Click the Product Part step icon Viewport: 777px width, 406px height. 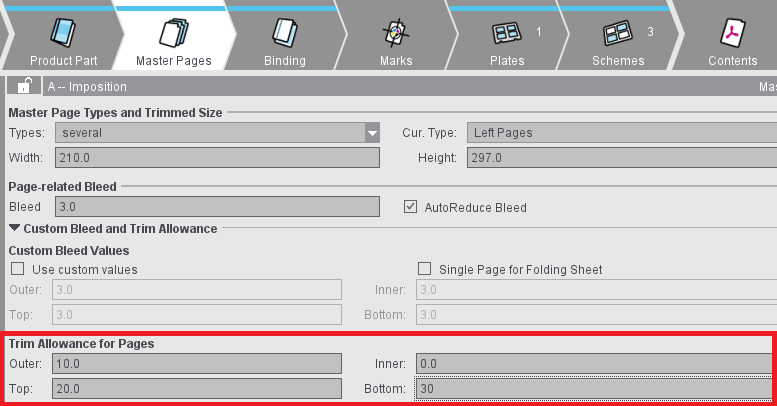coord(61,33)
